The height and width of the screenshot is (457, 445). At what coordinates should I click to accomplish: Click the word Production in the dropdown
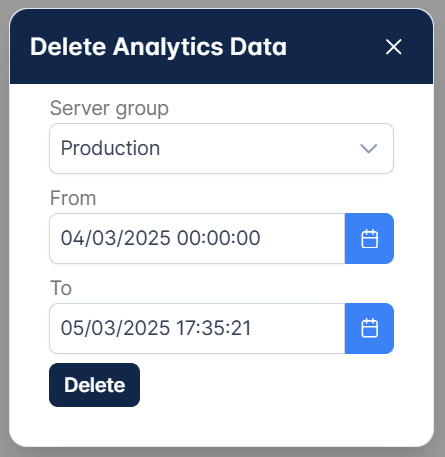tap(110, 148)
